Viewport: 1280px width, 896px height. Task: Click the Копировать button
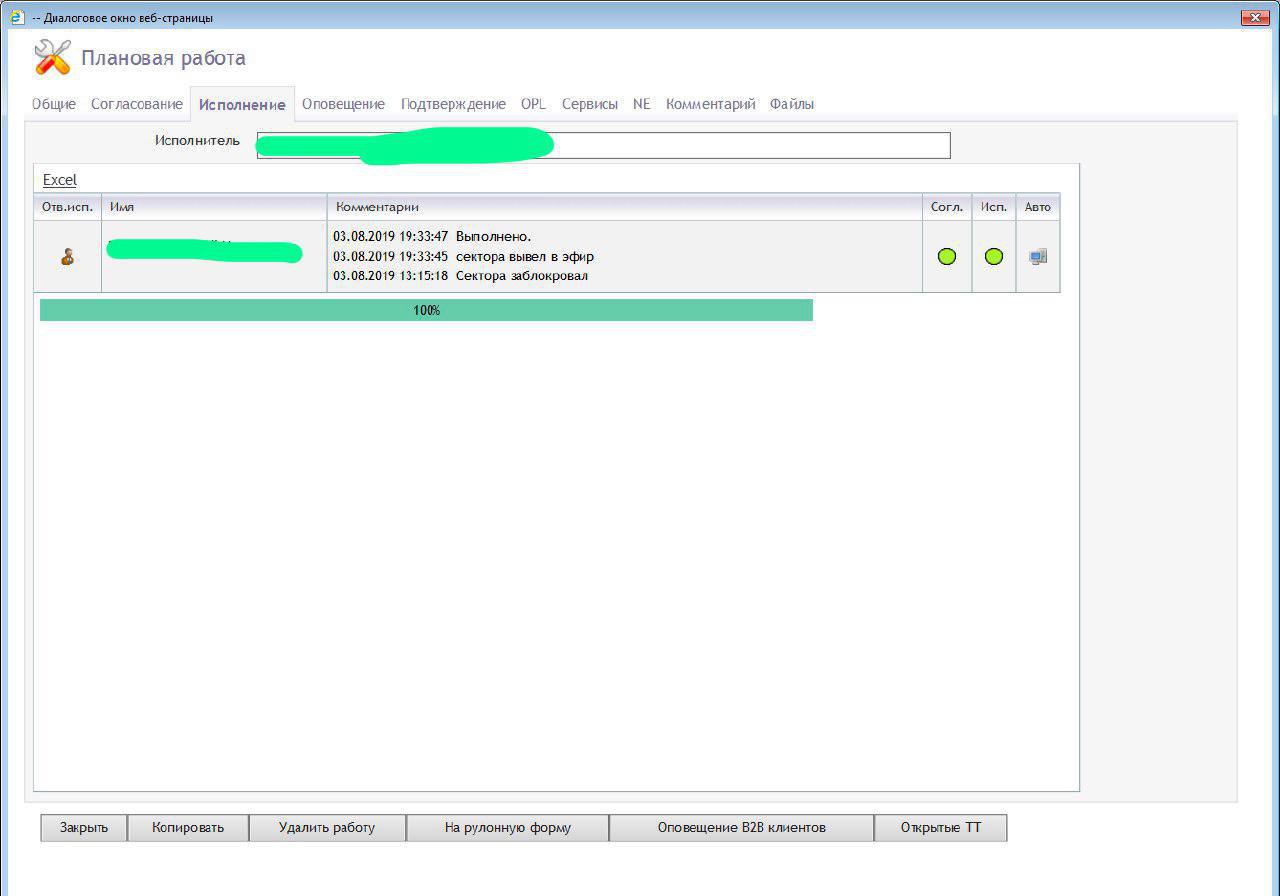[x=188, y=828]
